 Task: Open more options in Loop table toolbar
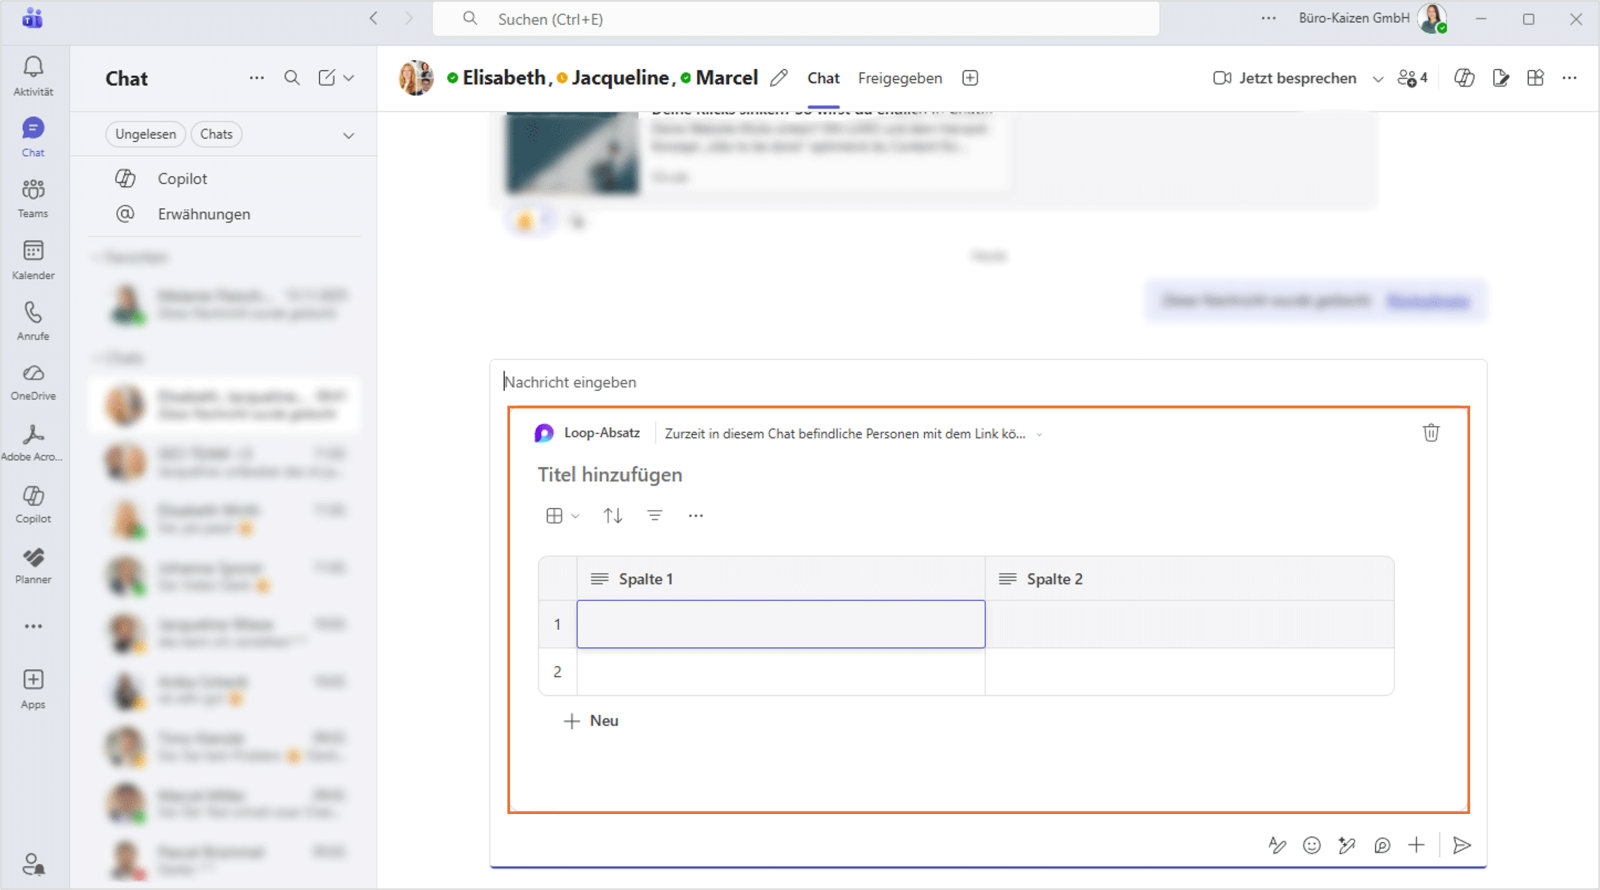(696, 516)
